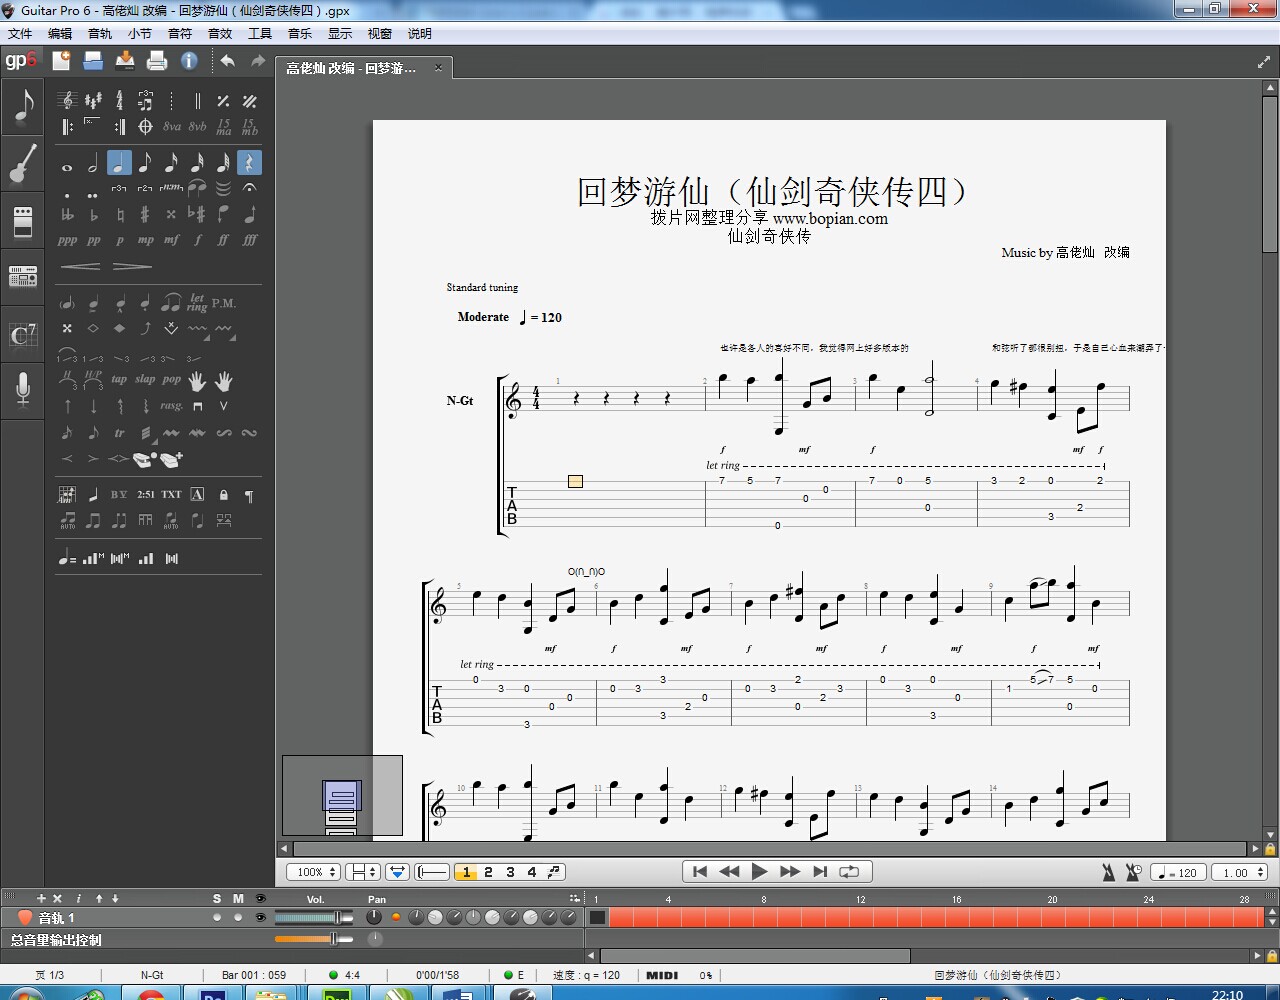Apply the tap technique
1280x1000 pixels.
point(119,380)
